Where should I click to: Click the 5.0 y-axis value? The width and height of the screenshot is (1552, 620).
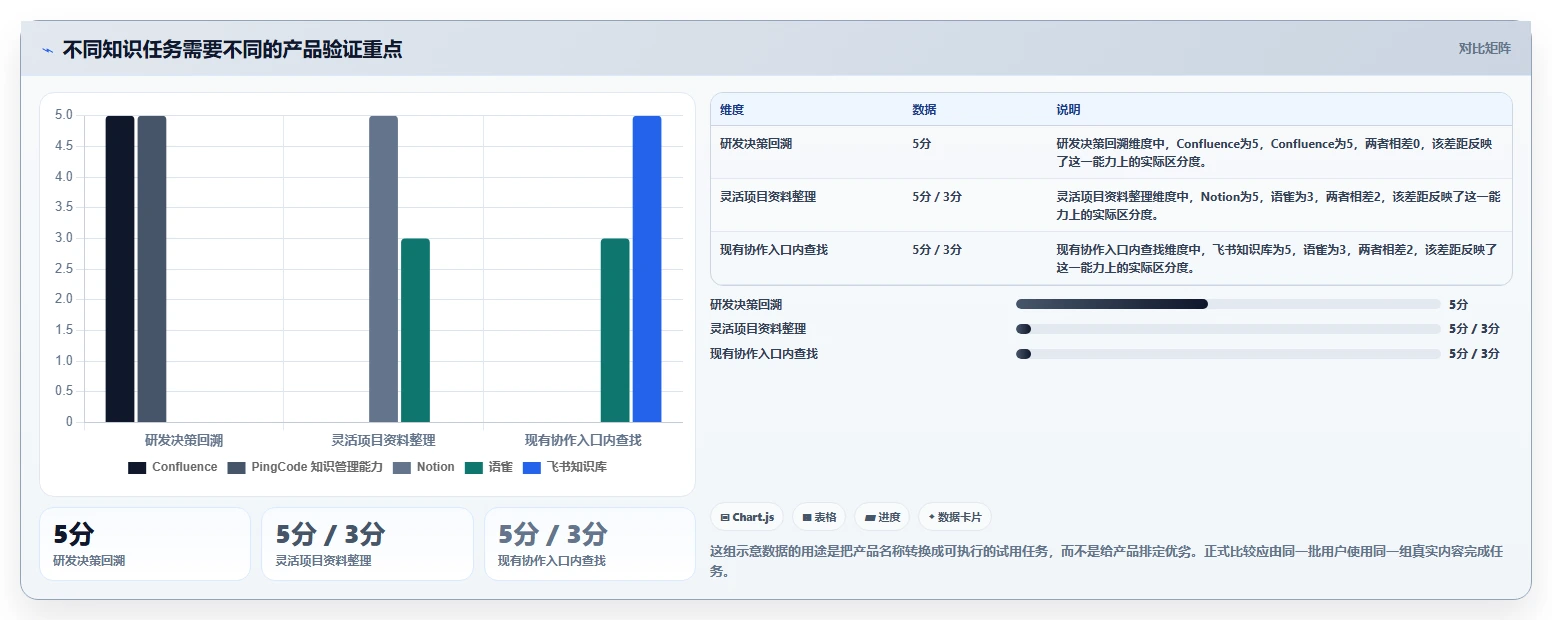point(64,115)
